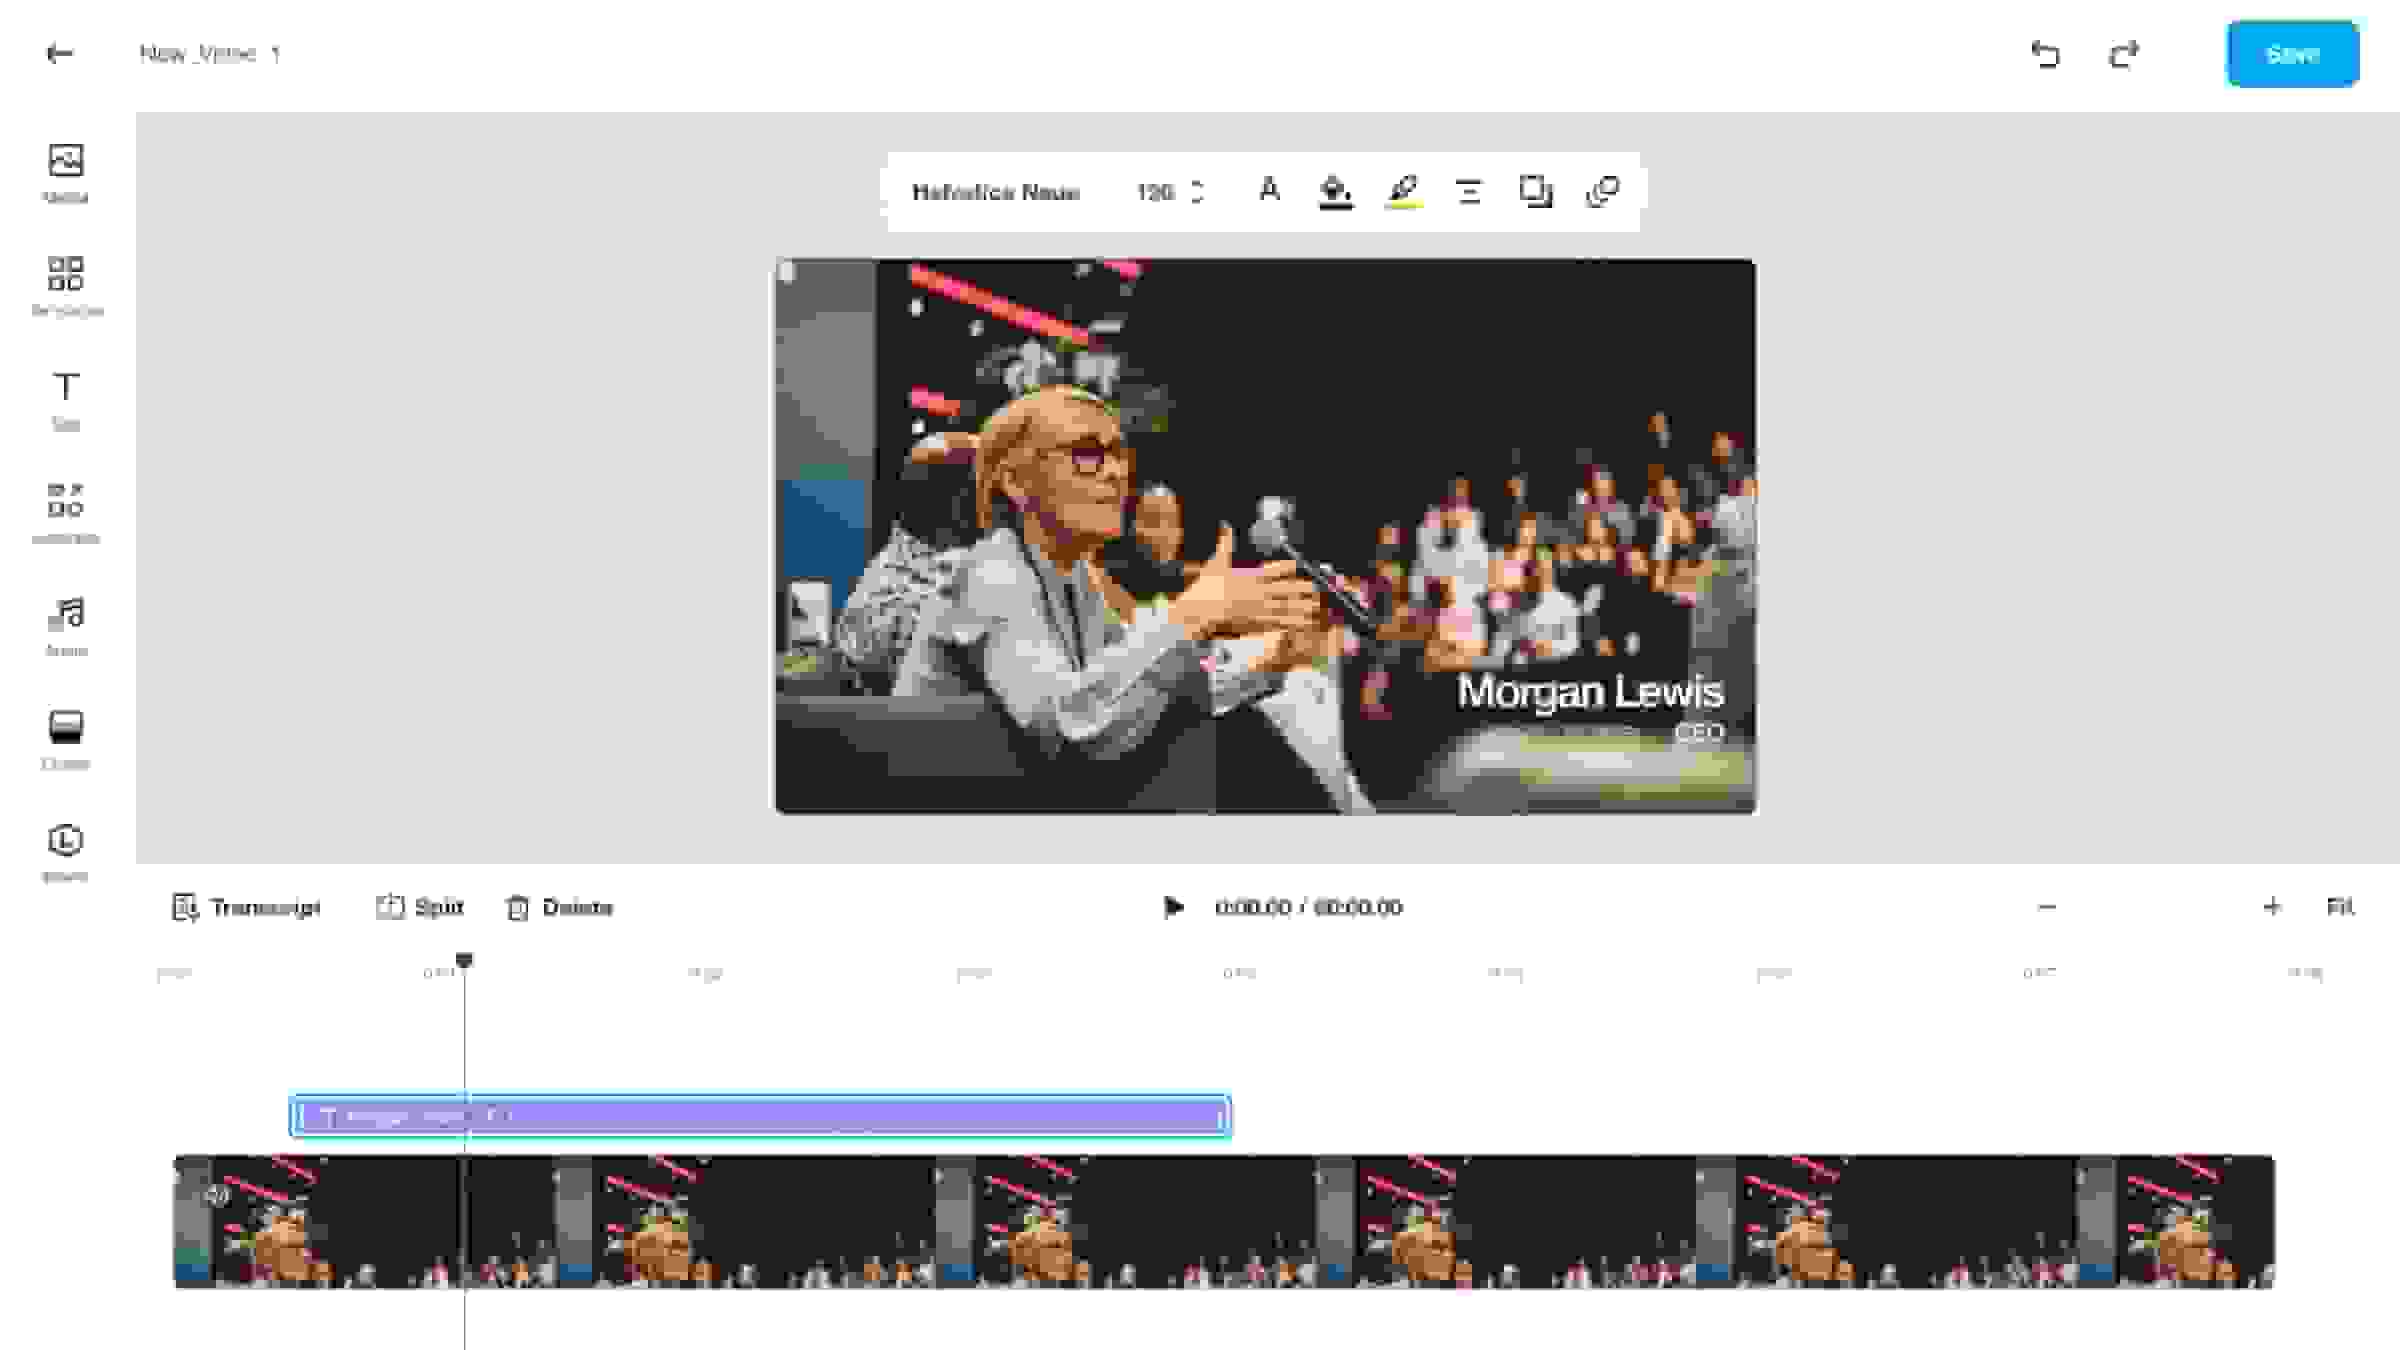2400x1350 pixels.
Task: Open text alignment options
Action: coord(1469,191)
